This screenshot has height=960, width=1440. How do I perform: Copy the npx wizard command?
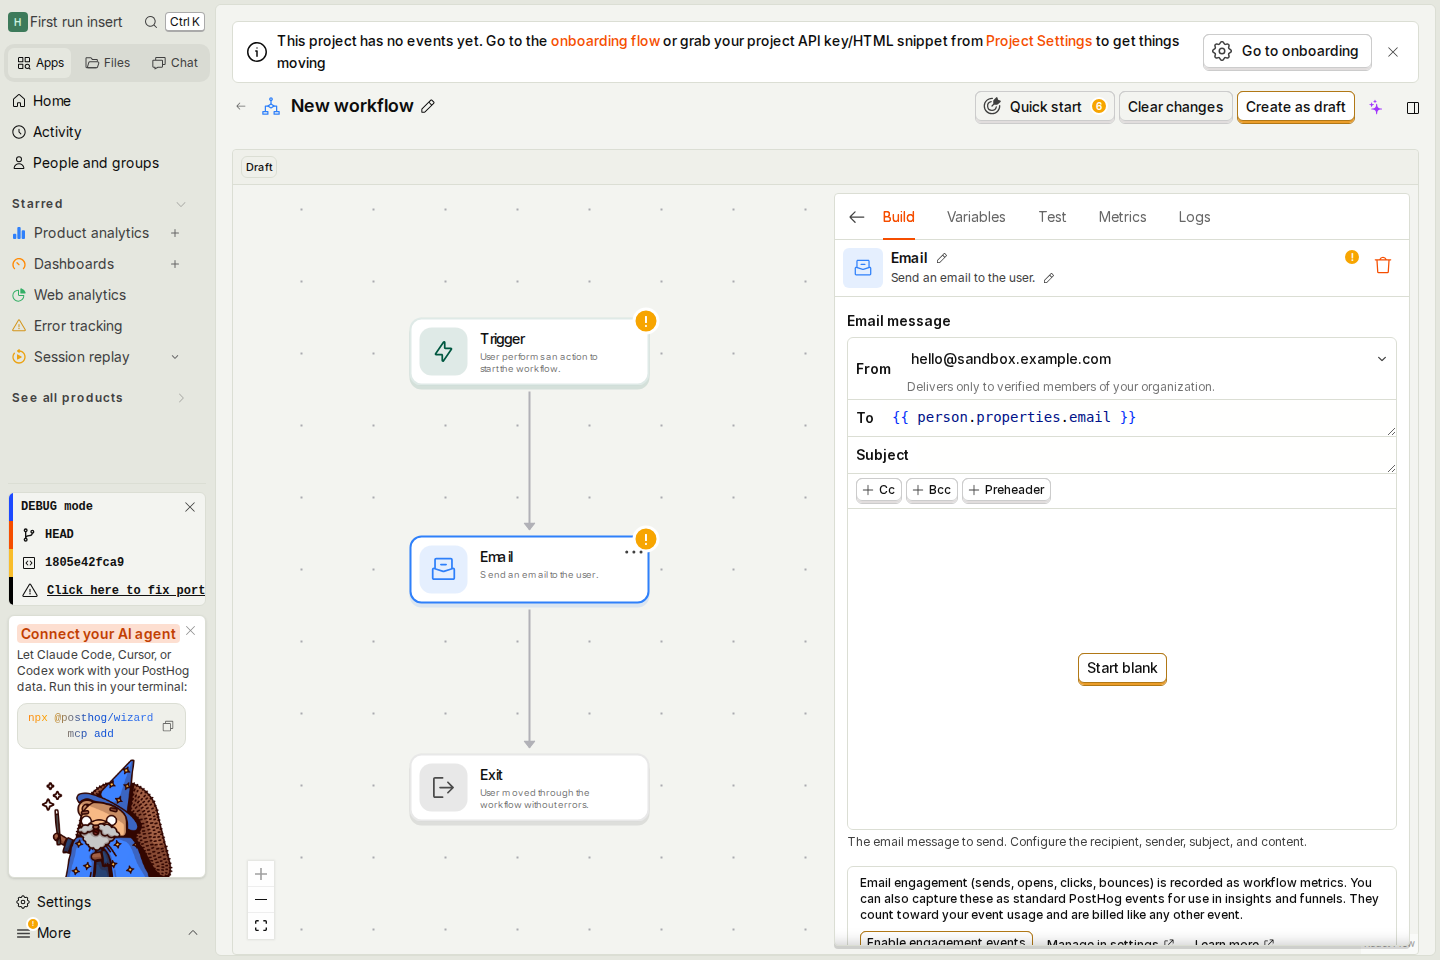(168, 726)
